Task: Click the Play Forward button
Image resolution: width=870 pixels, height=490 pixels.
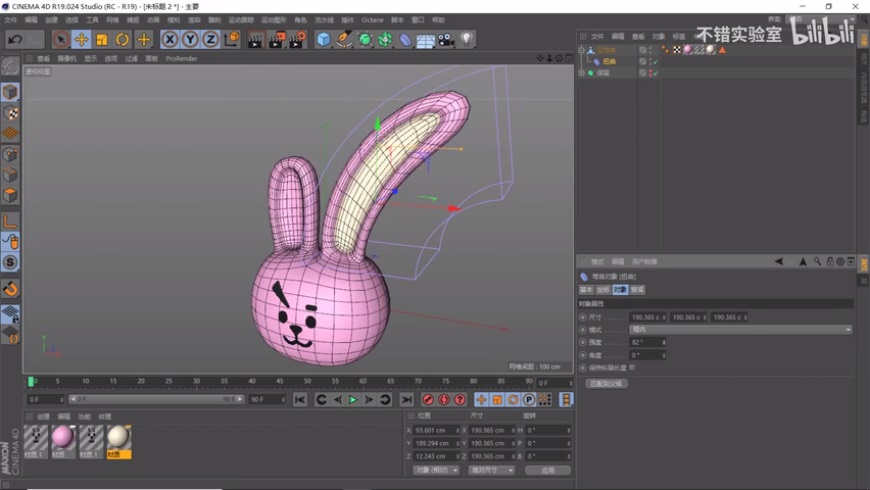Action: click(353, 400)
